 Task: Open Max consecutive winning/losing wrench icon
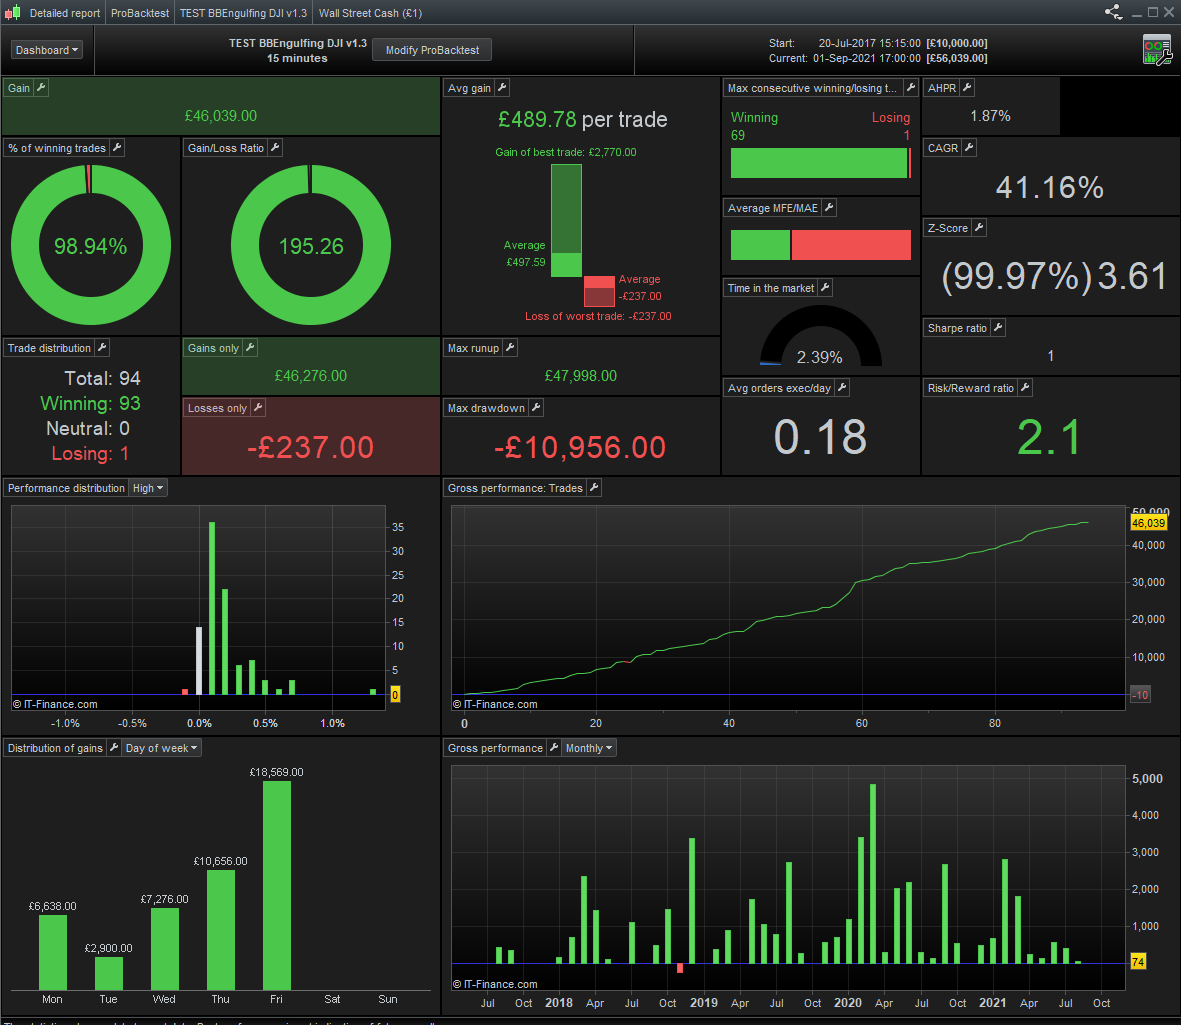coord(911,88)
